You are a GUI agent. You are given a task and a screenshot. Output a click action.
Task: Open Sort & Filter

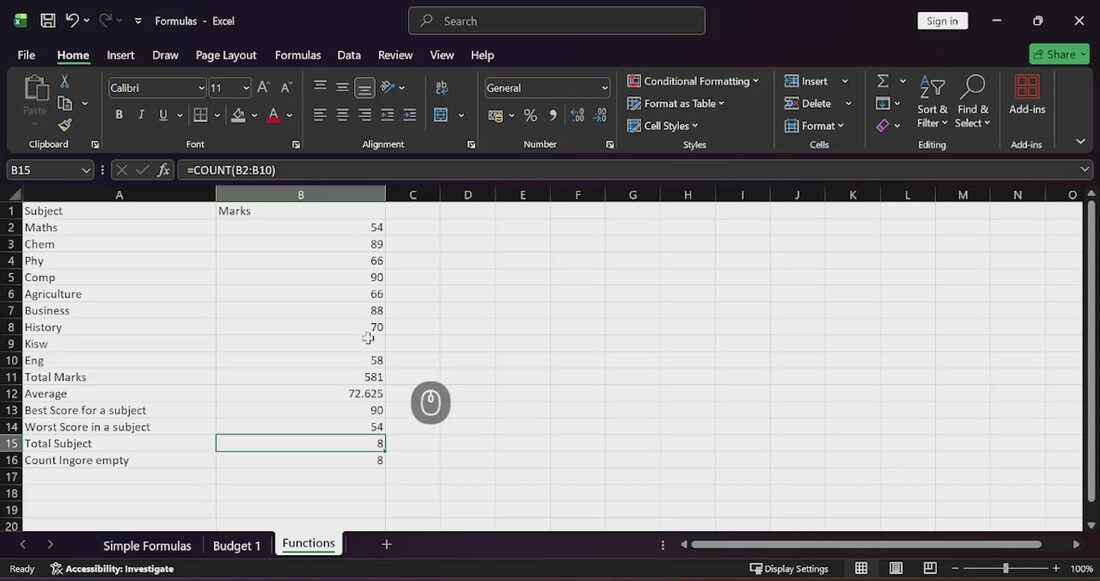(932, 102)
